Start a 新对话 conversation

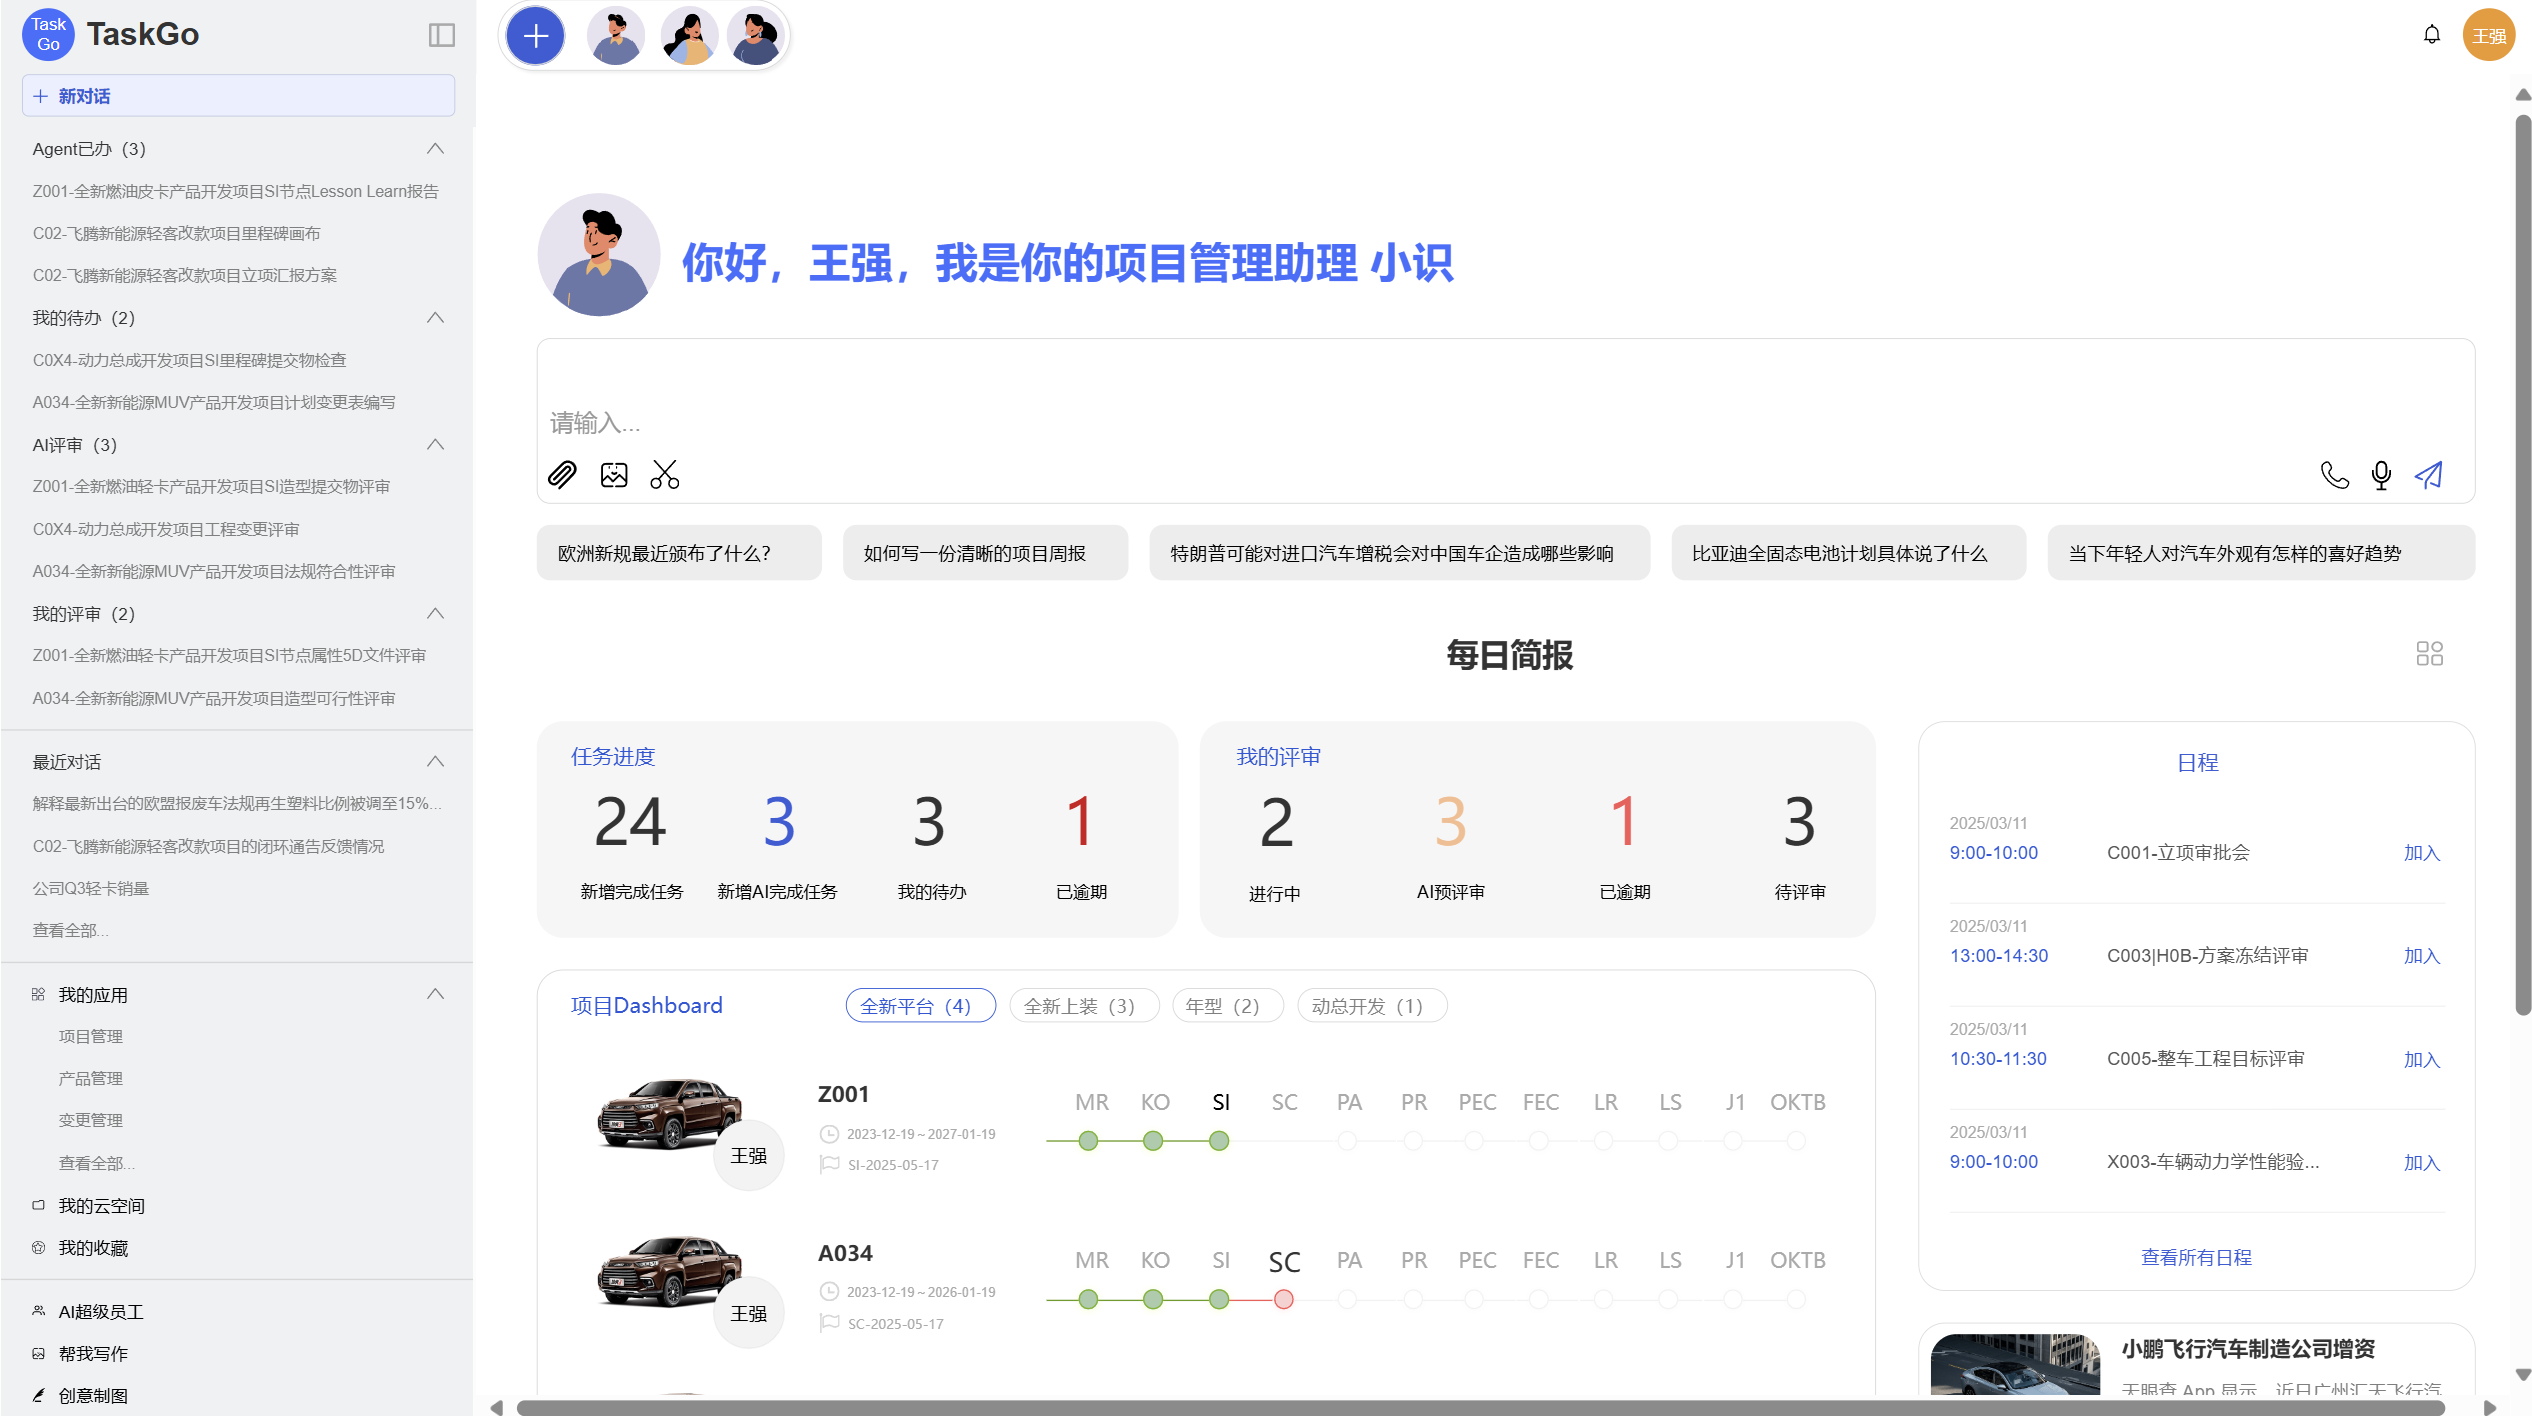pos(237,95)
